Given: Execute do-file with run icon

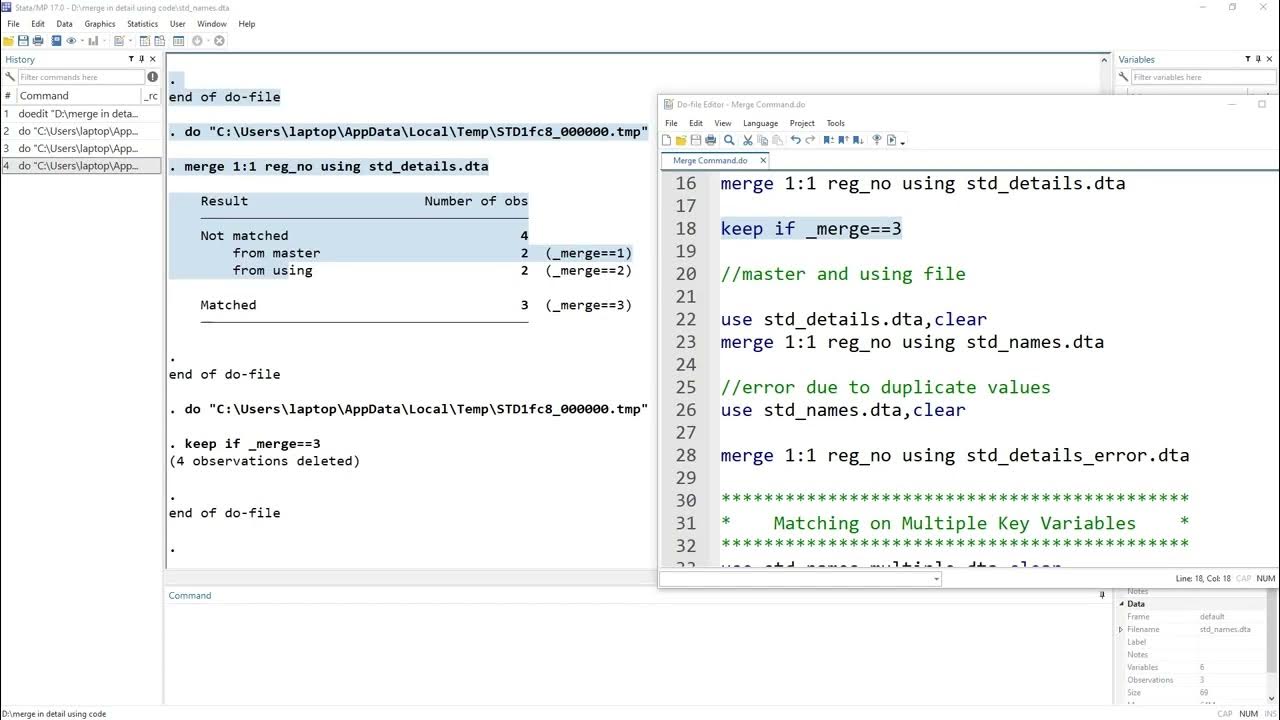Looking at the screenshot, I should 891,140.
